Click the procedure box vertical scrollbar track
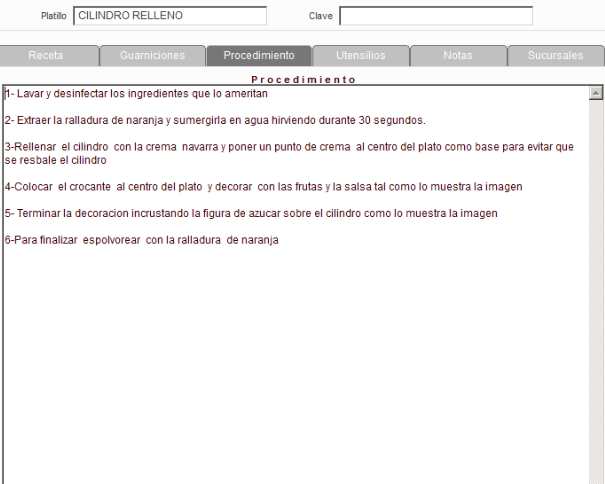 [x=597, y=300]
